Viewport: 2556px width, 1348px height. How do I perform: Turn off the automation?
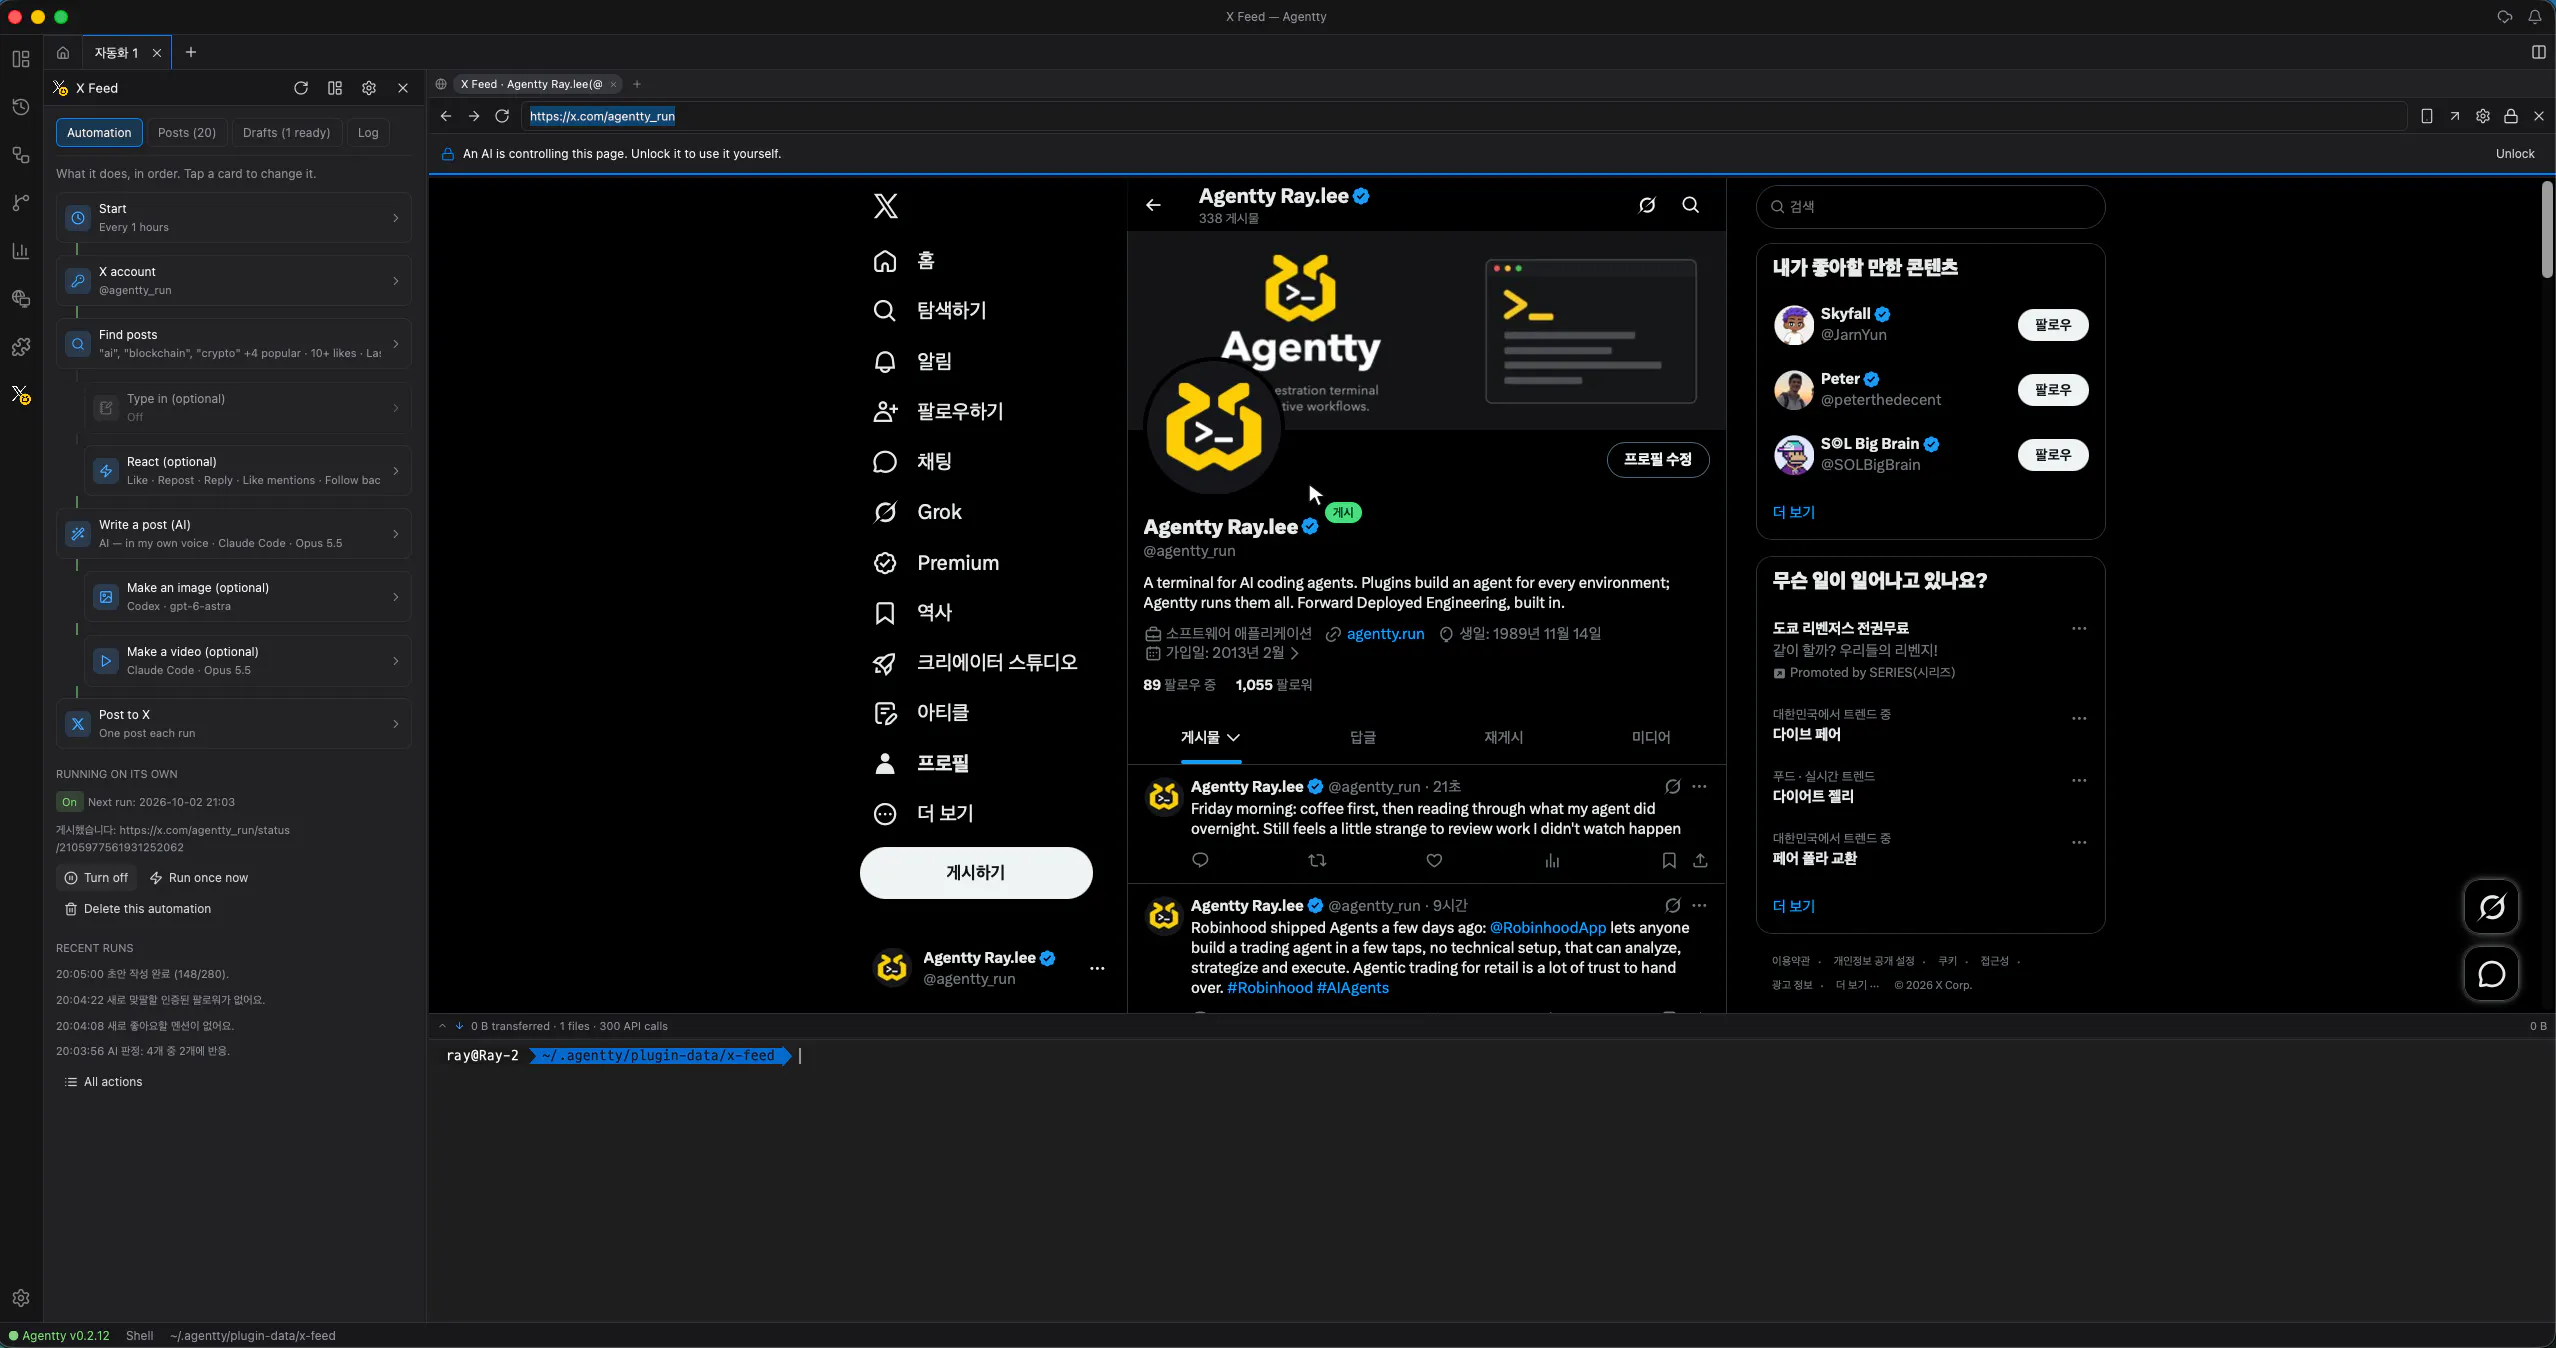coord(97,878)
